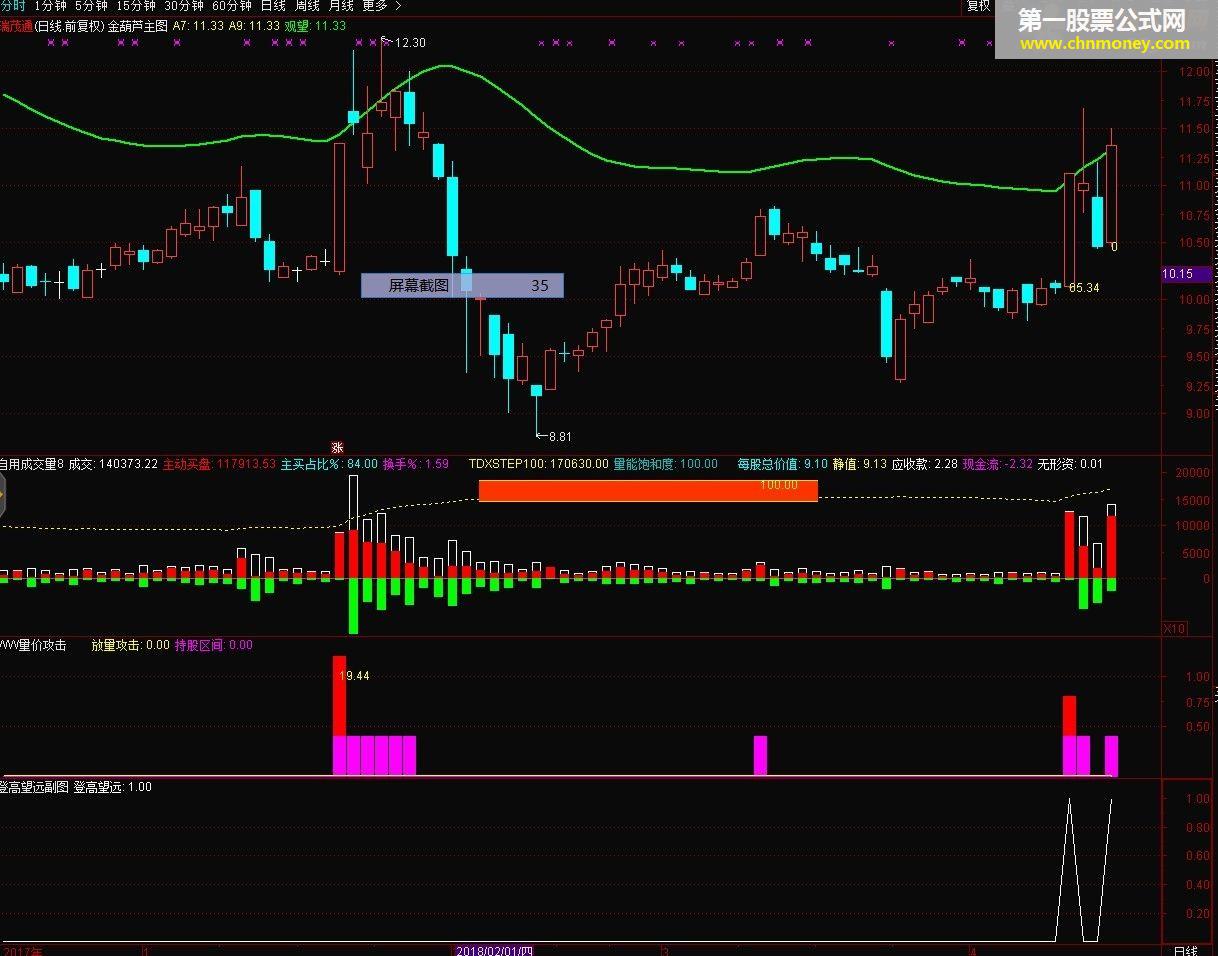Select the 15分钟 period tab

coord(136,6)
